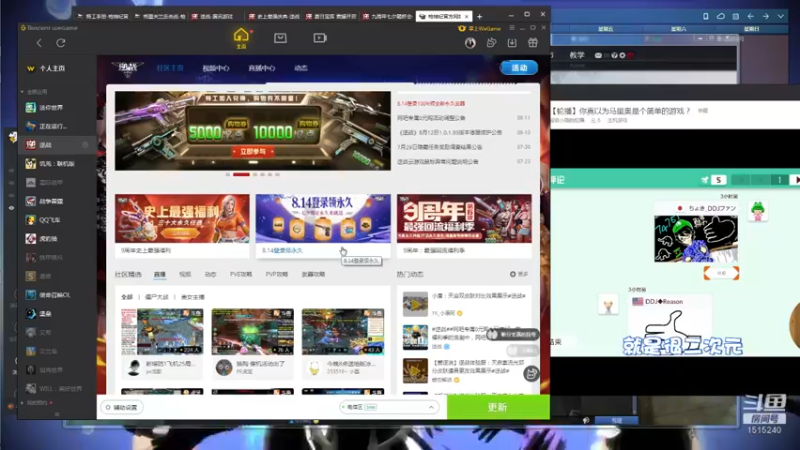Click the frog avatar in the comments panel
The image size is (800, 450).
point(758,211)
